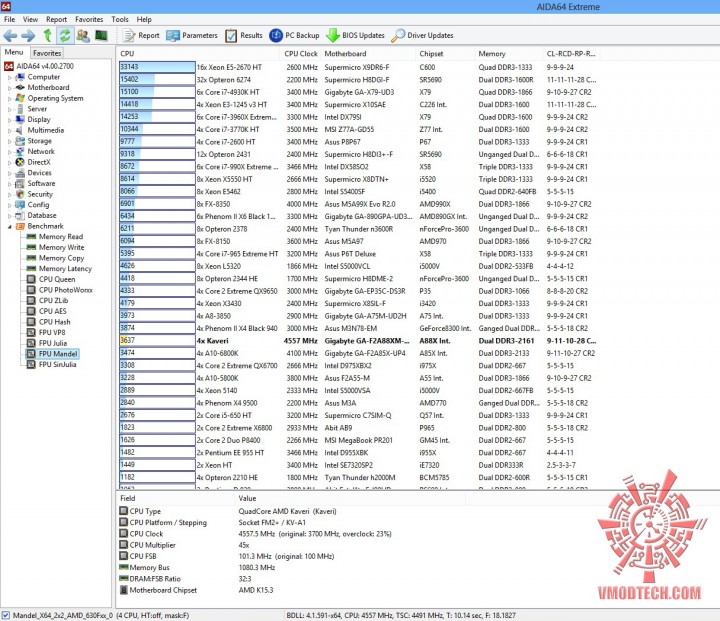Screen dimensions: 720x621
Task: Expand the Motherboard tree node
Action: click(x=10, y=88)
